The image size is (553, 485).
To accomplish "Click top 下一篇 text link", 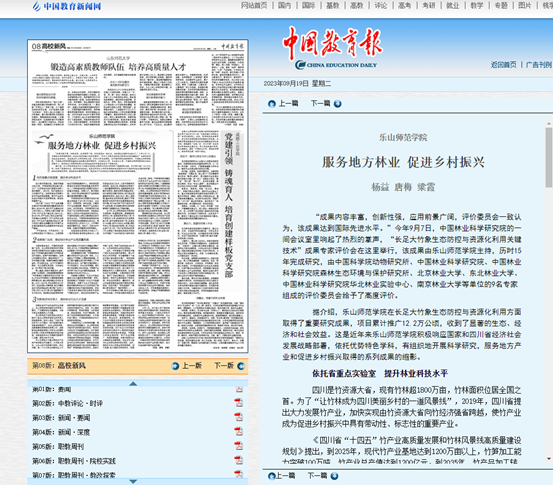I will 321,103.
